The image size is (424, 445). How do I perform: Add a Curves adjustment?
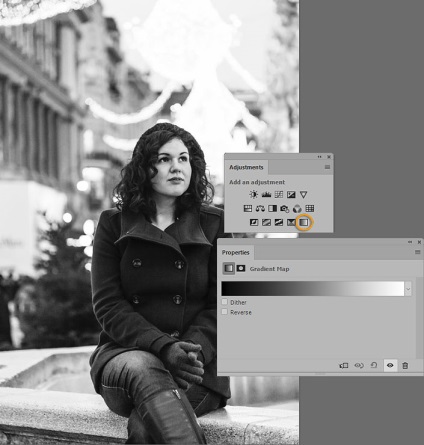click(279, 194)
